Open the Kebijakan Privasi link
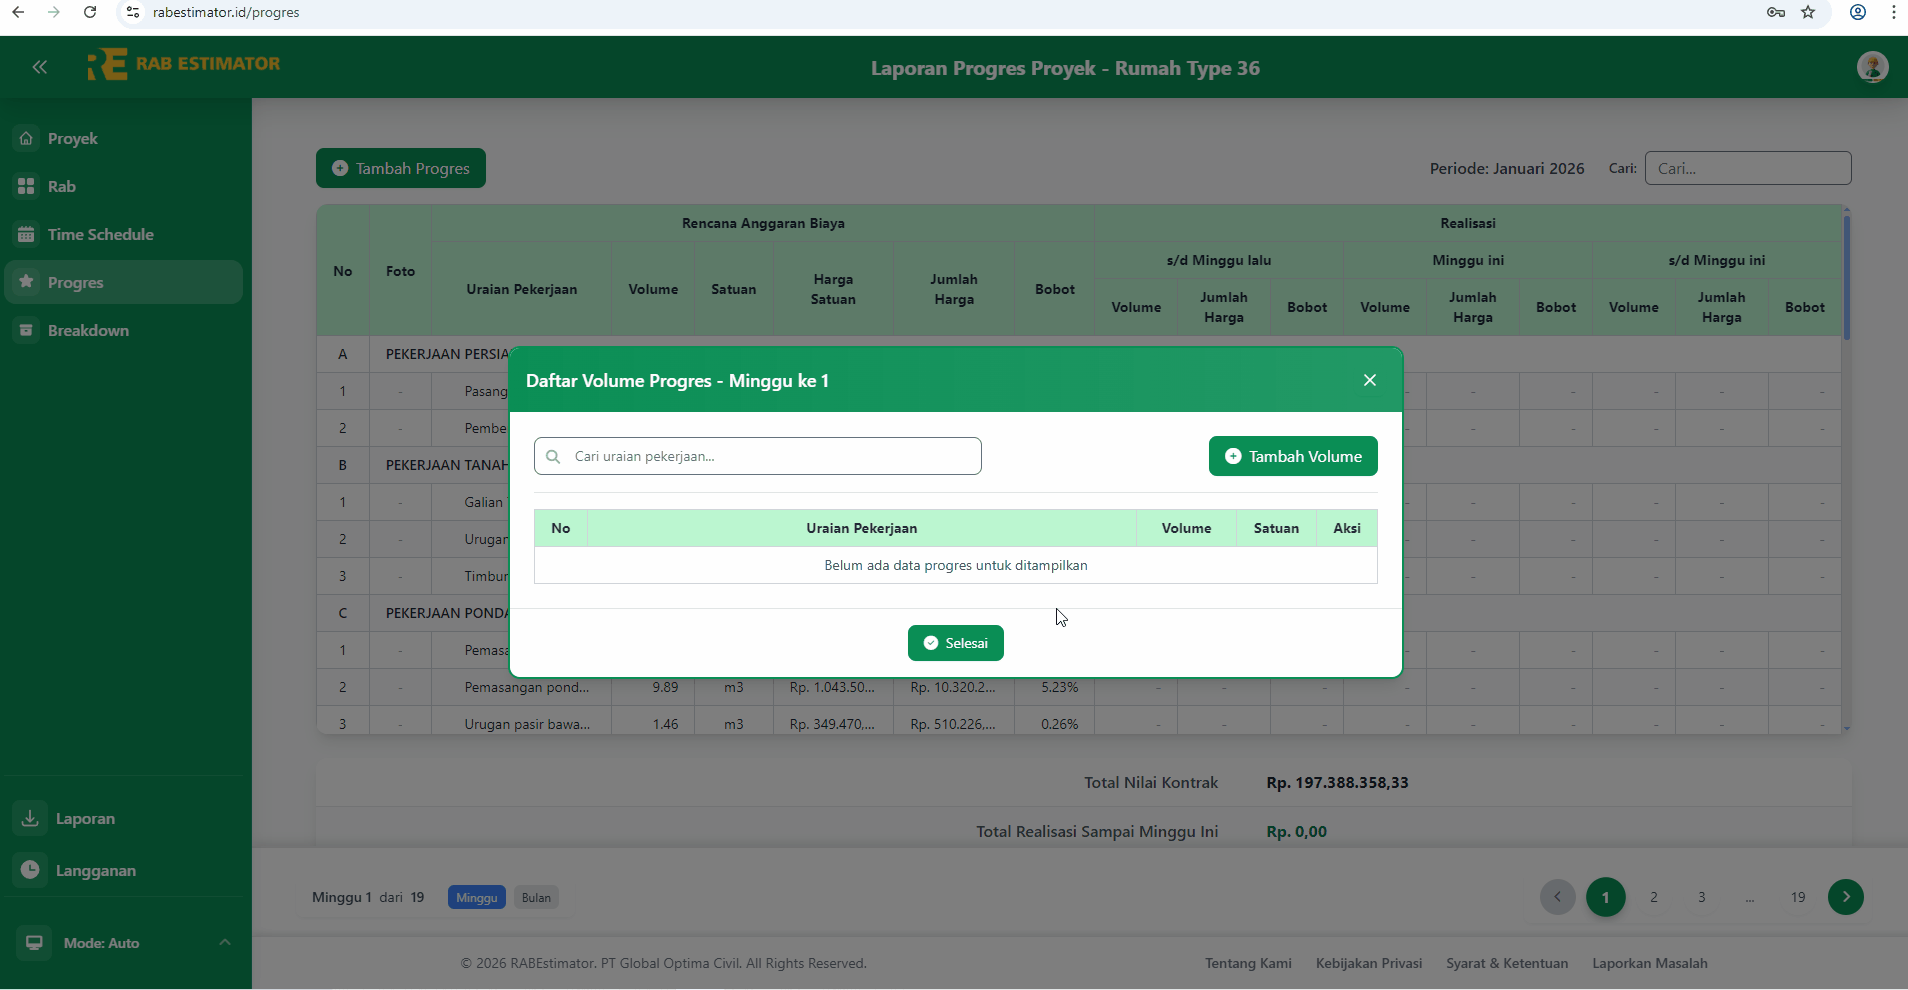Image resolution: width=1908 pixels, height=990 pixels. pyautogui.click(x=1368, y=963)
